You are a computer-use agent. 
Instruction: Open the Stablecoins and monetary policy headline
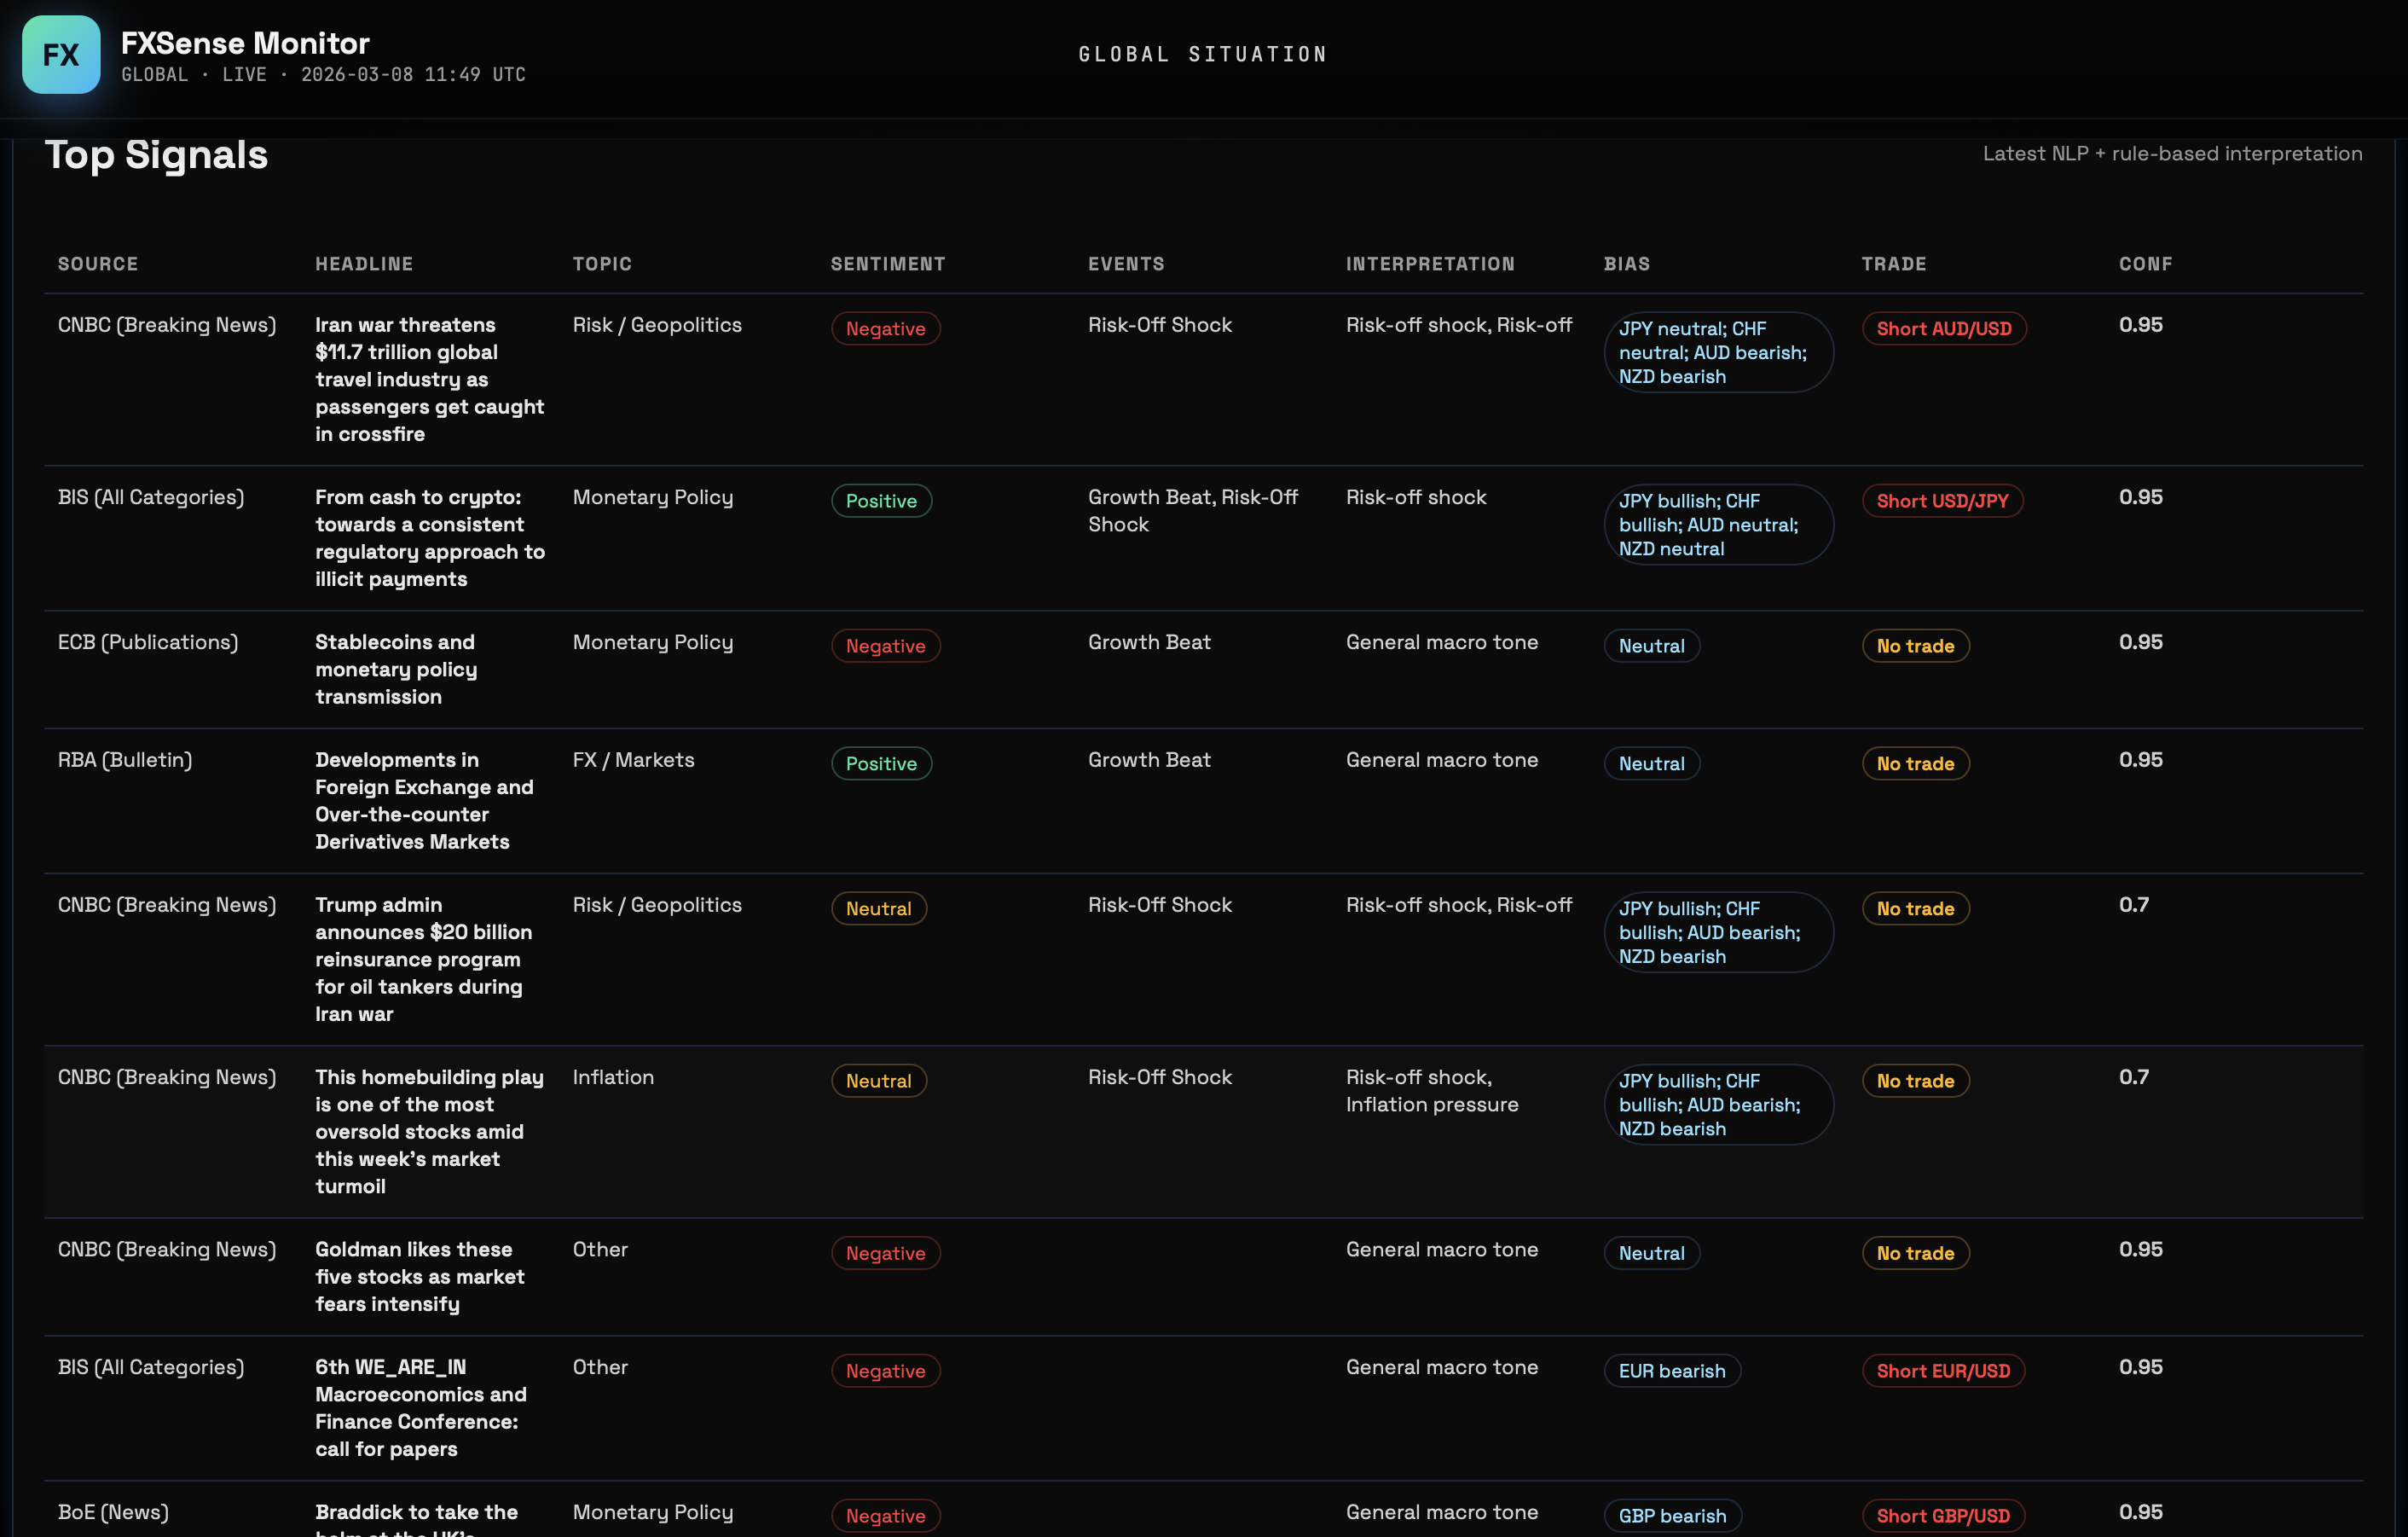[396, 669]
